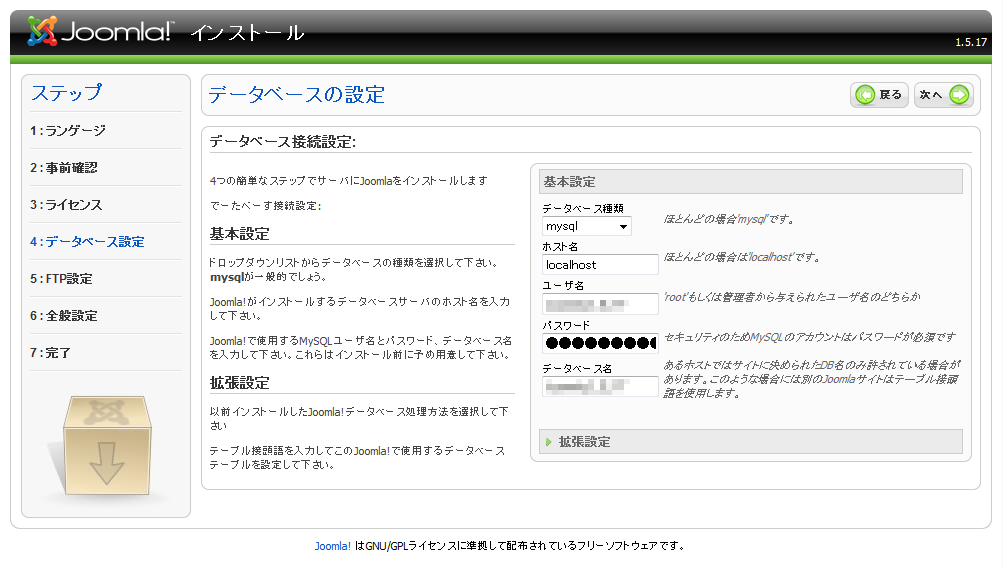Focus the ホスト名 localhost field

coord(600,265)
